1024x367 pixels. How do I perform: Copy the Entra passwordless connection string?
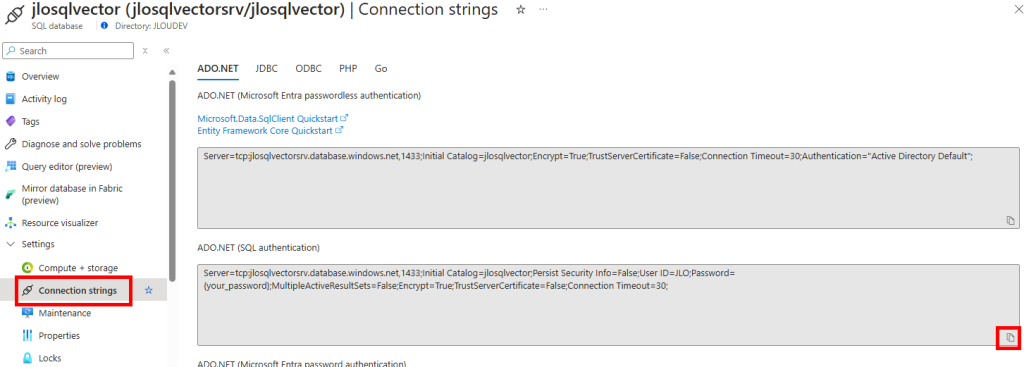[x=1010, y=221]
